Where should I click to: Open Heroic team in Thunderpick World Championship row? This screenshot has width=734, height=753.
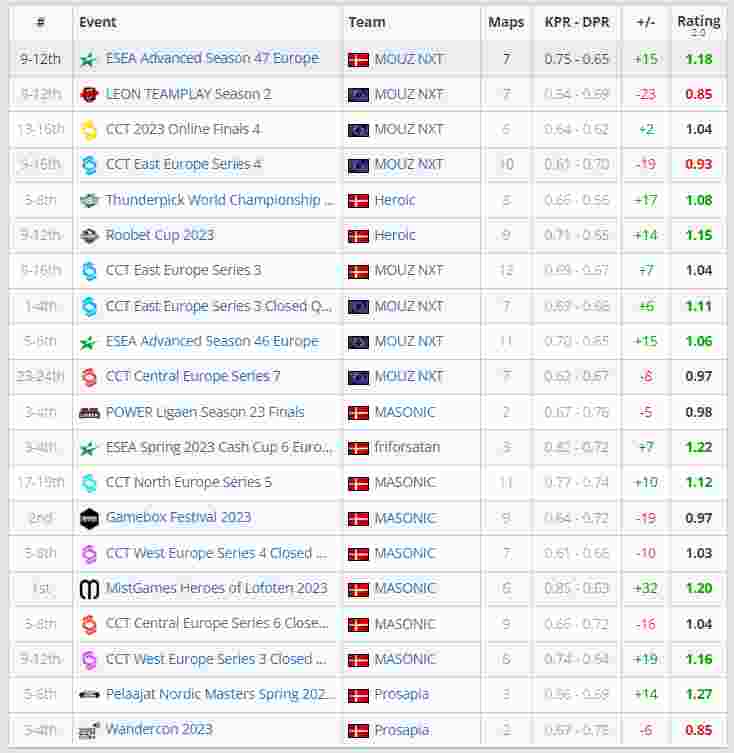pos(394,200)
